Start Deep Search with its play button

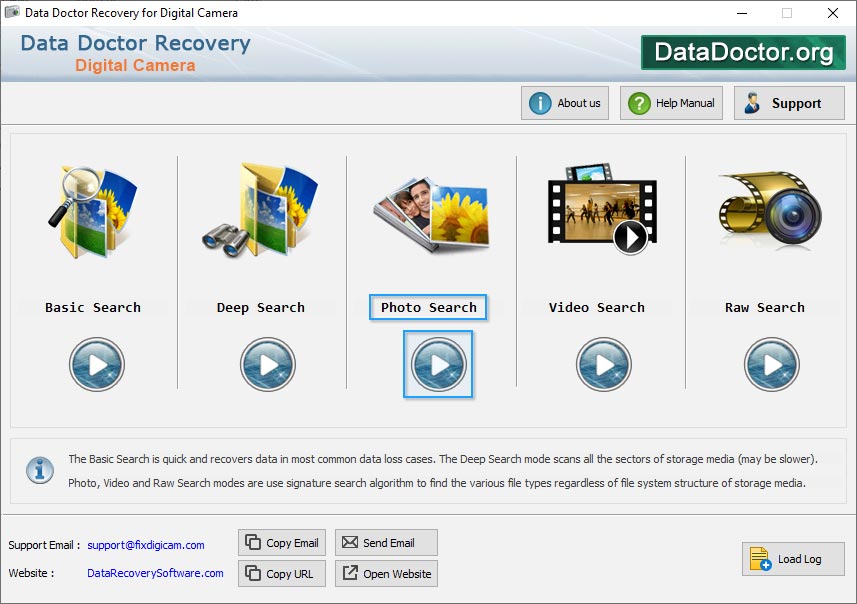tap(268, 364)
